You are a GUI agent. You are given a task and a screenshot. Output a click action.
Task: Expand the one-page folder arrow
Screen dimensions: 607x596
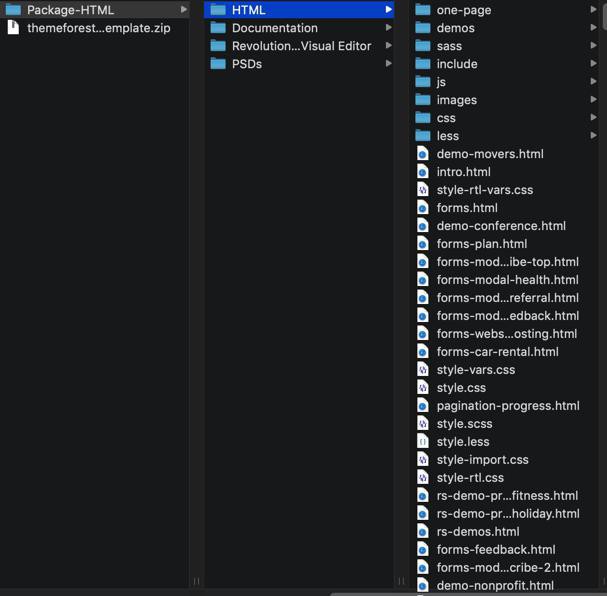(594, 10)
